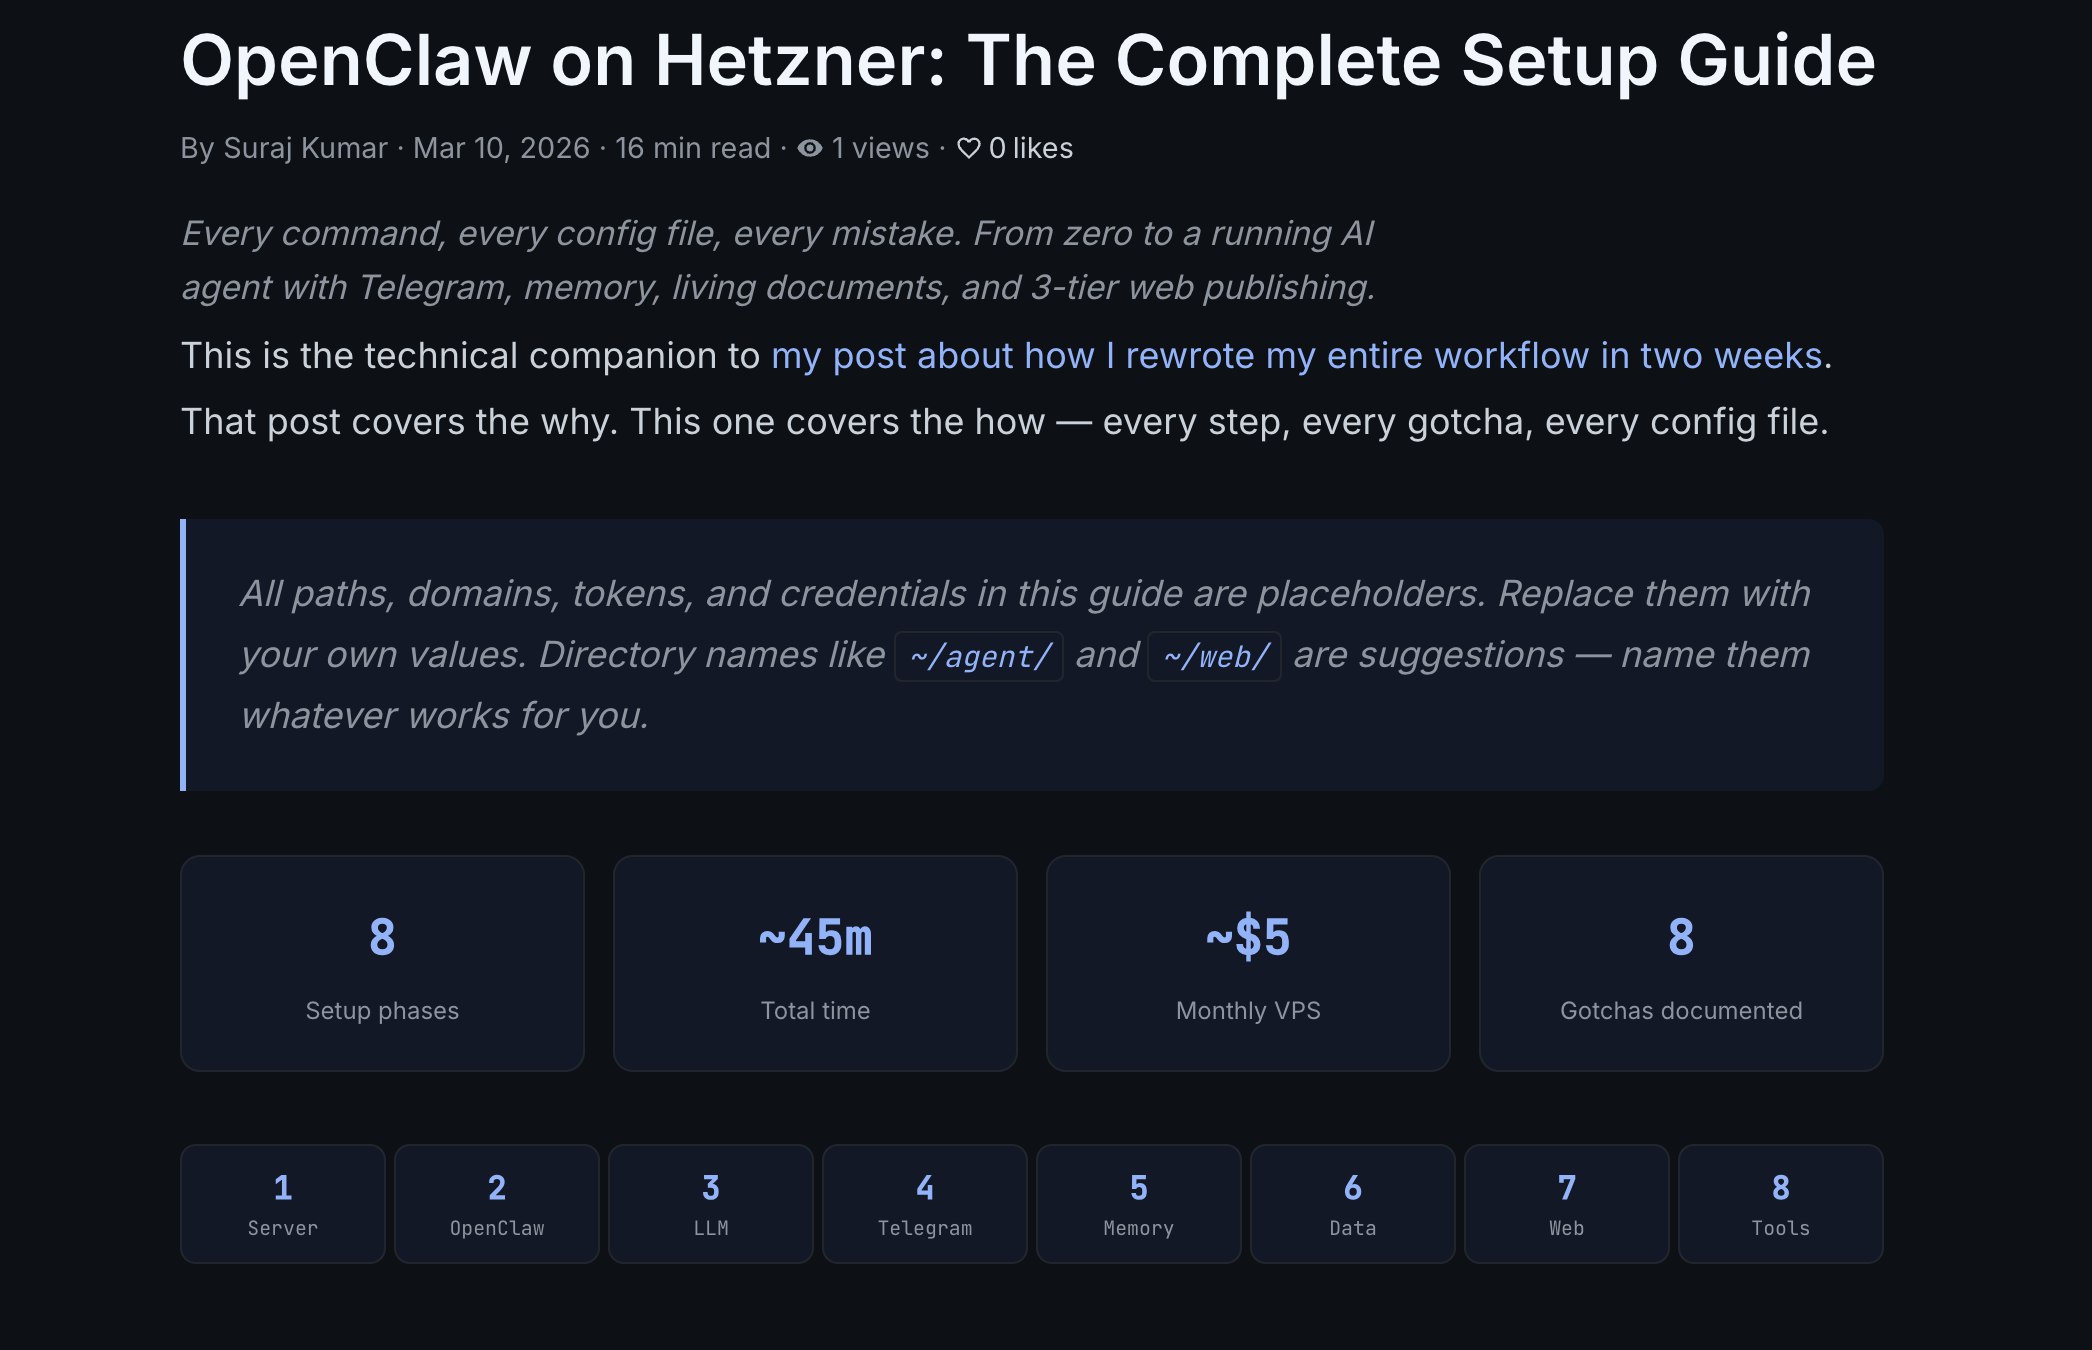Viewport: 2092px width, 1350px height.
Task: Click author name Suraj Kumar
Action: click(305, 149)
